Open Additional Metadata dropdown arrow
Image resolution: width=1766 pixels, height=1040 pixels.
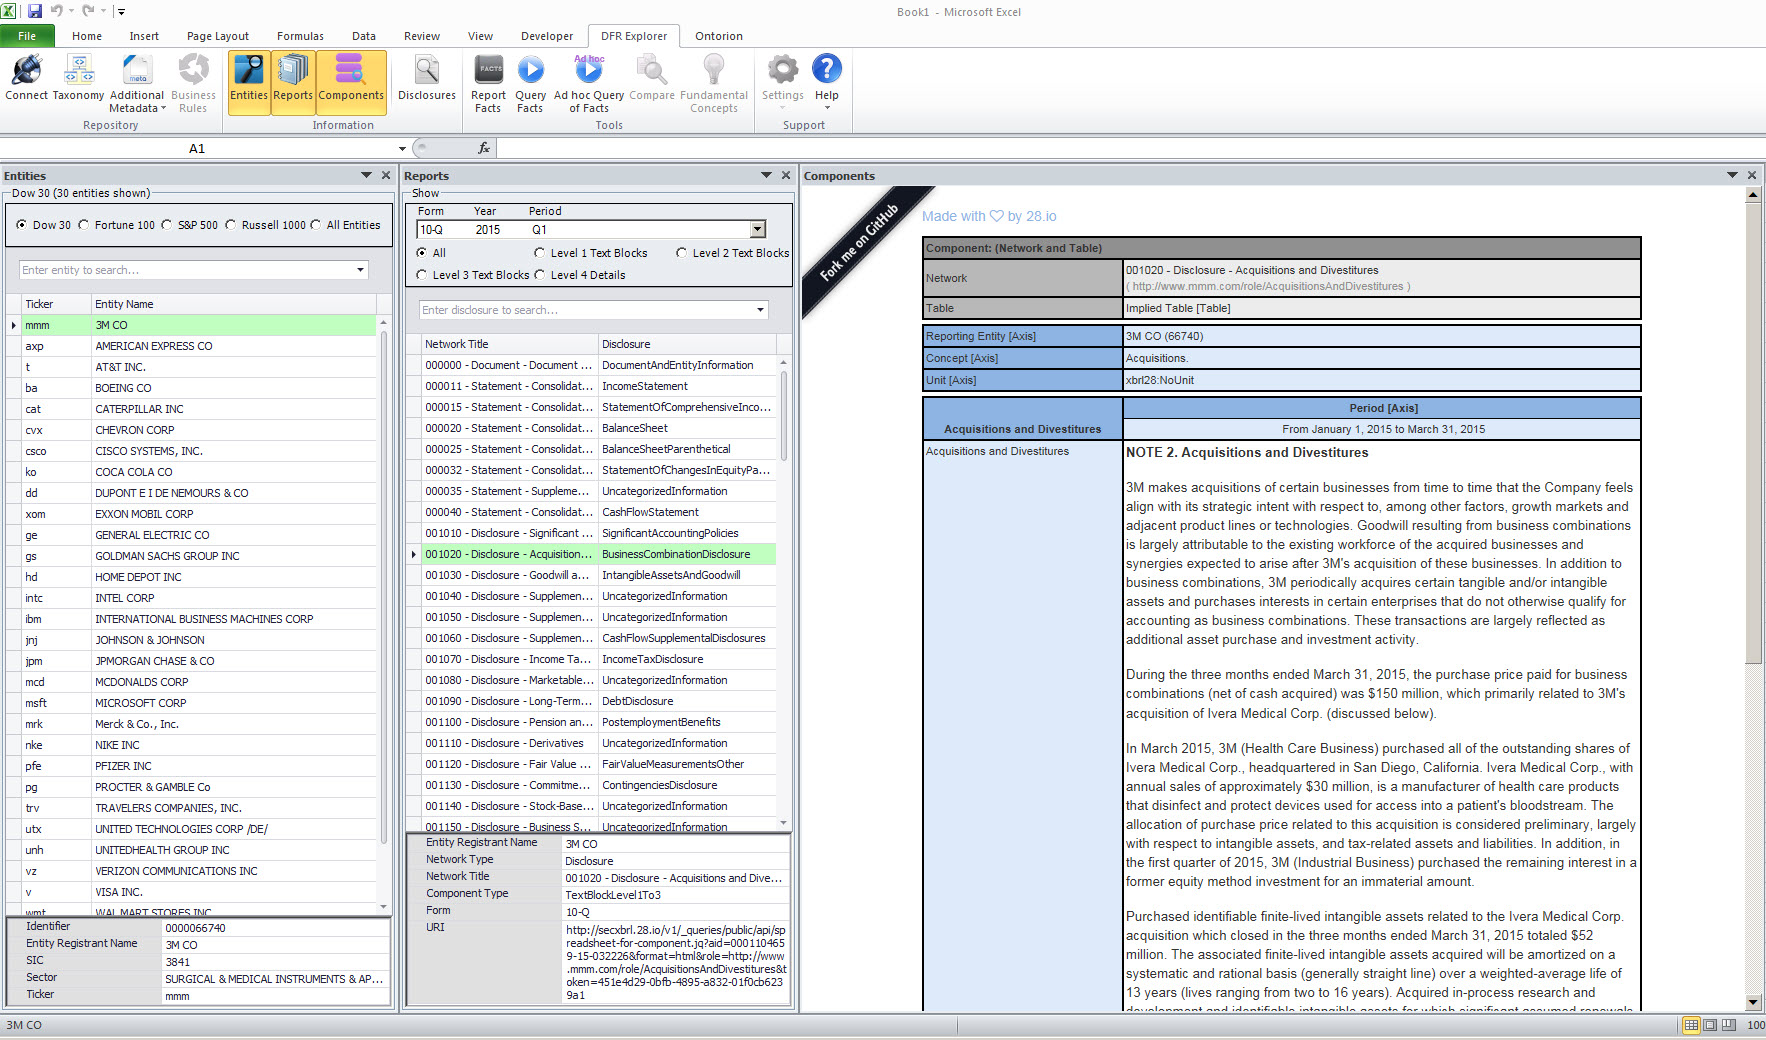click(163, 108)
